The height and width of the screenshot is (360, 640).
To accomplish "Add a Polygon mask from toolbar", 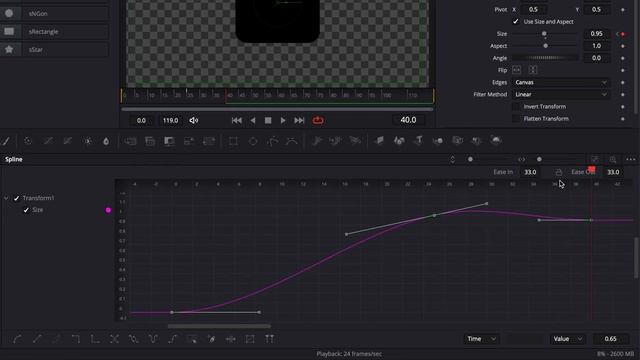I will click(x=272, y=141).
